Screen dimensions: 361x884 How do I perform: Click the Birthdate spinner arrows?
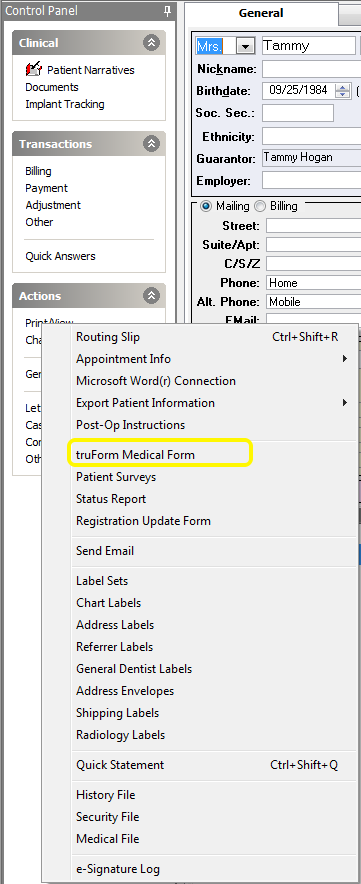tap(343, 91)
